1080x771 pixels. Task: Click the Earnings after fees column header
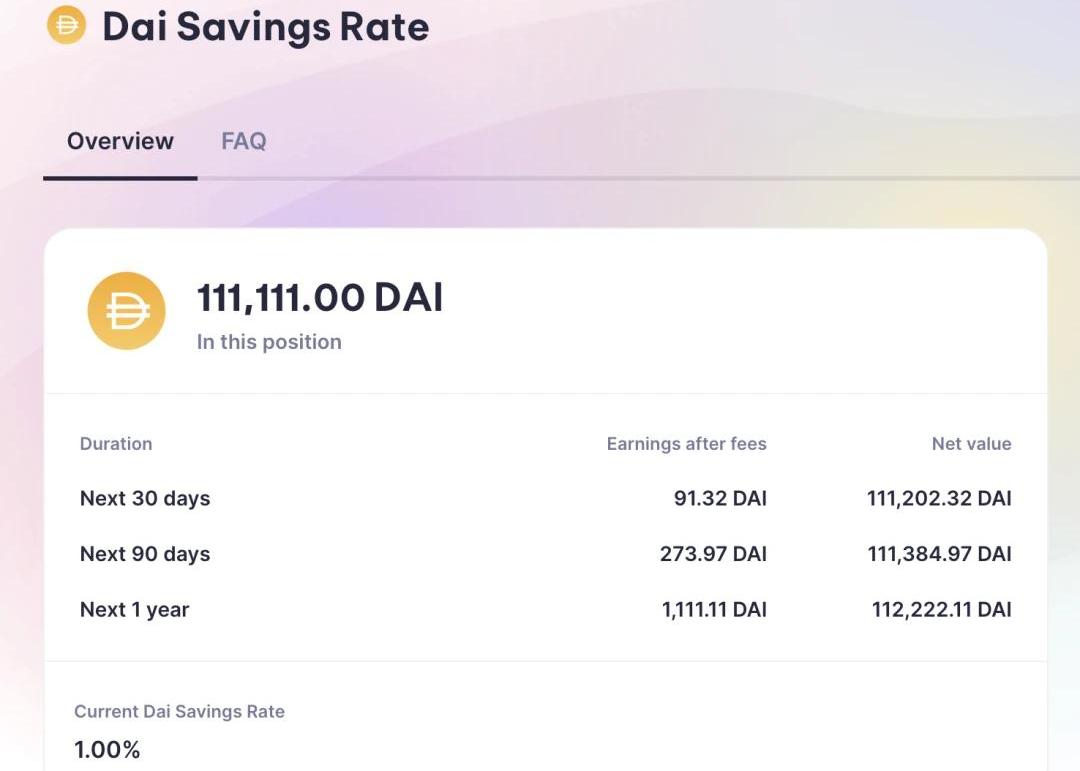pos(687,444)
